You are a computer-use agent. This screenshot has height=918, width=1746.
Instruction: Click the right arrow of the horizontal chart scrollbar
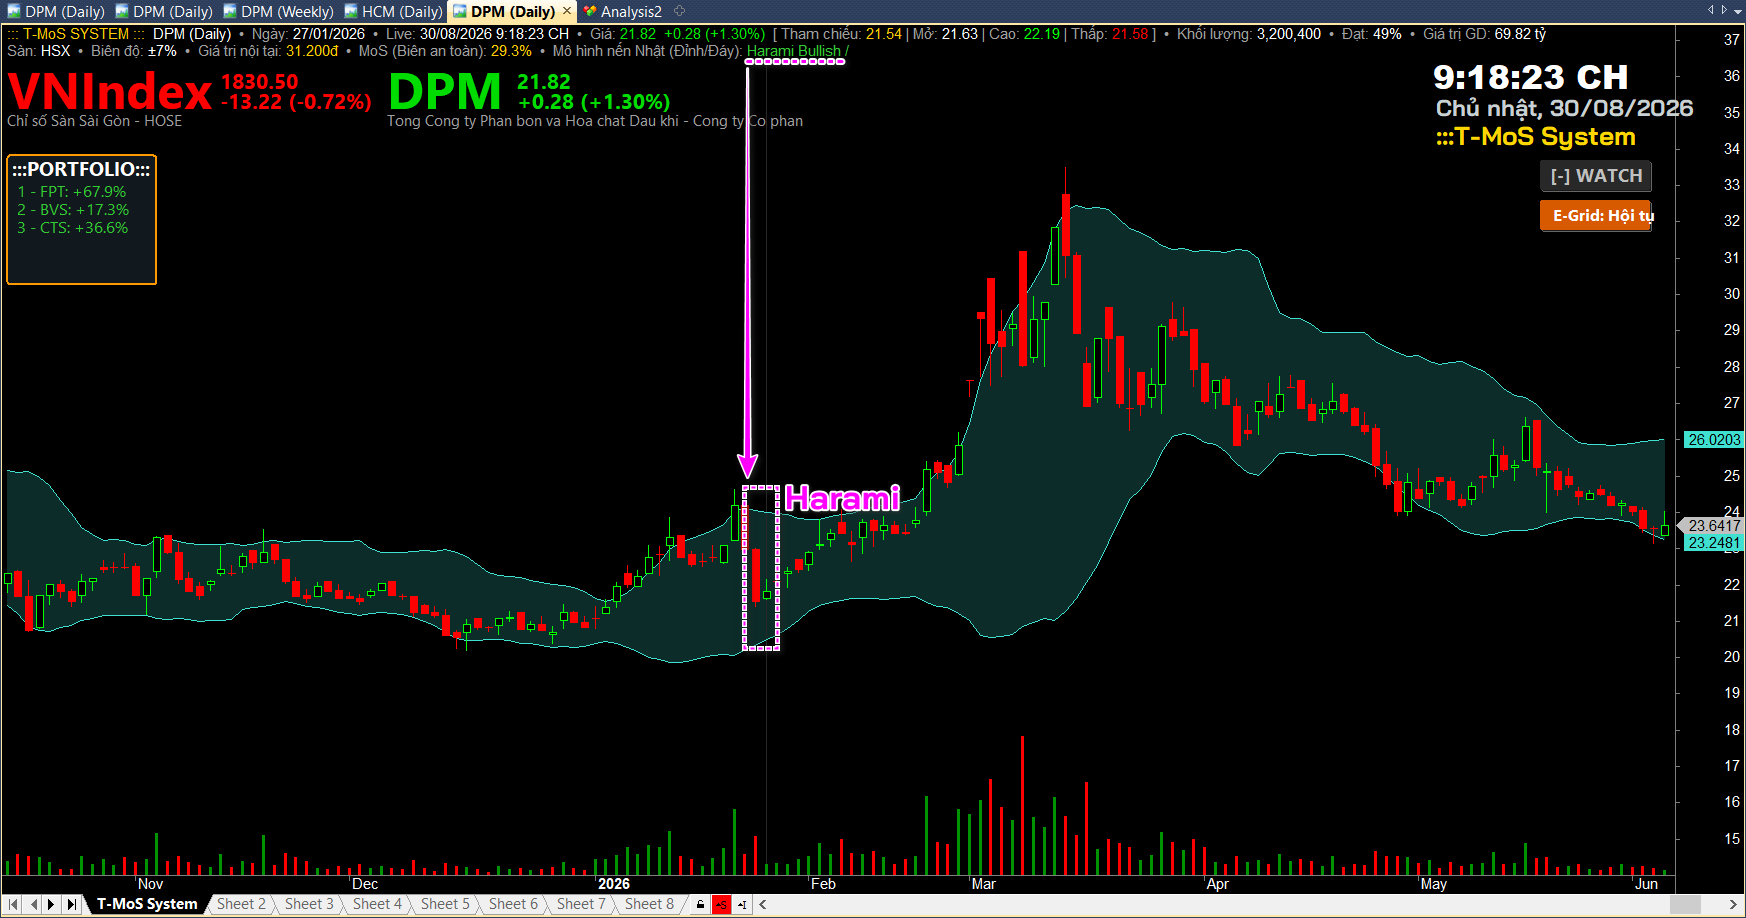pyautogui.click(x=1733, y=904)
